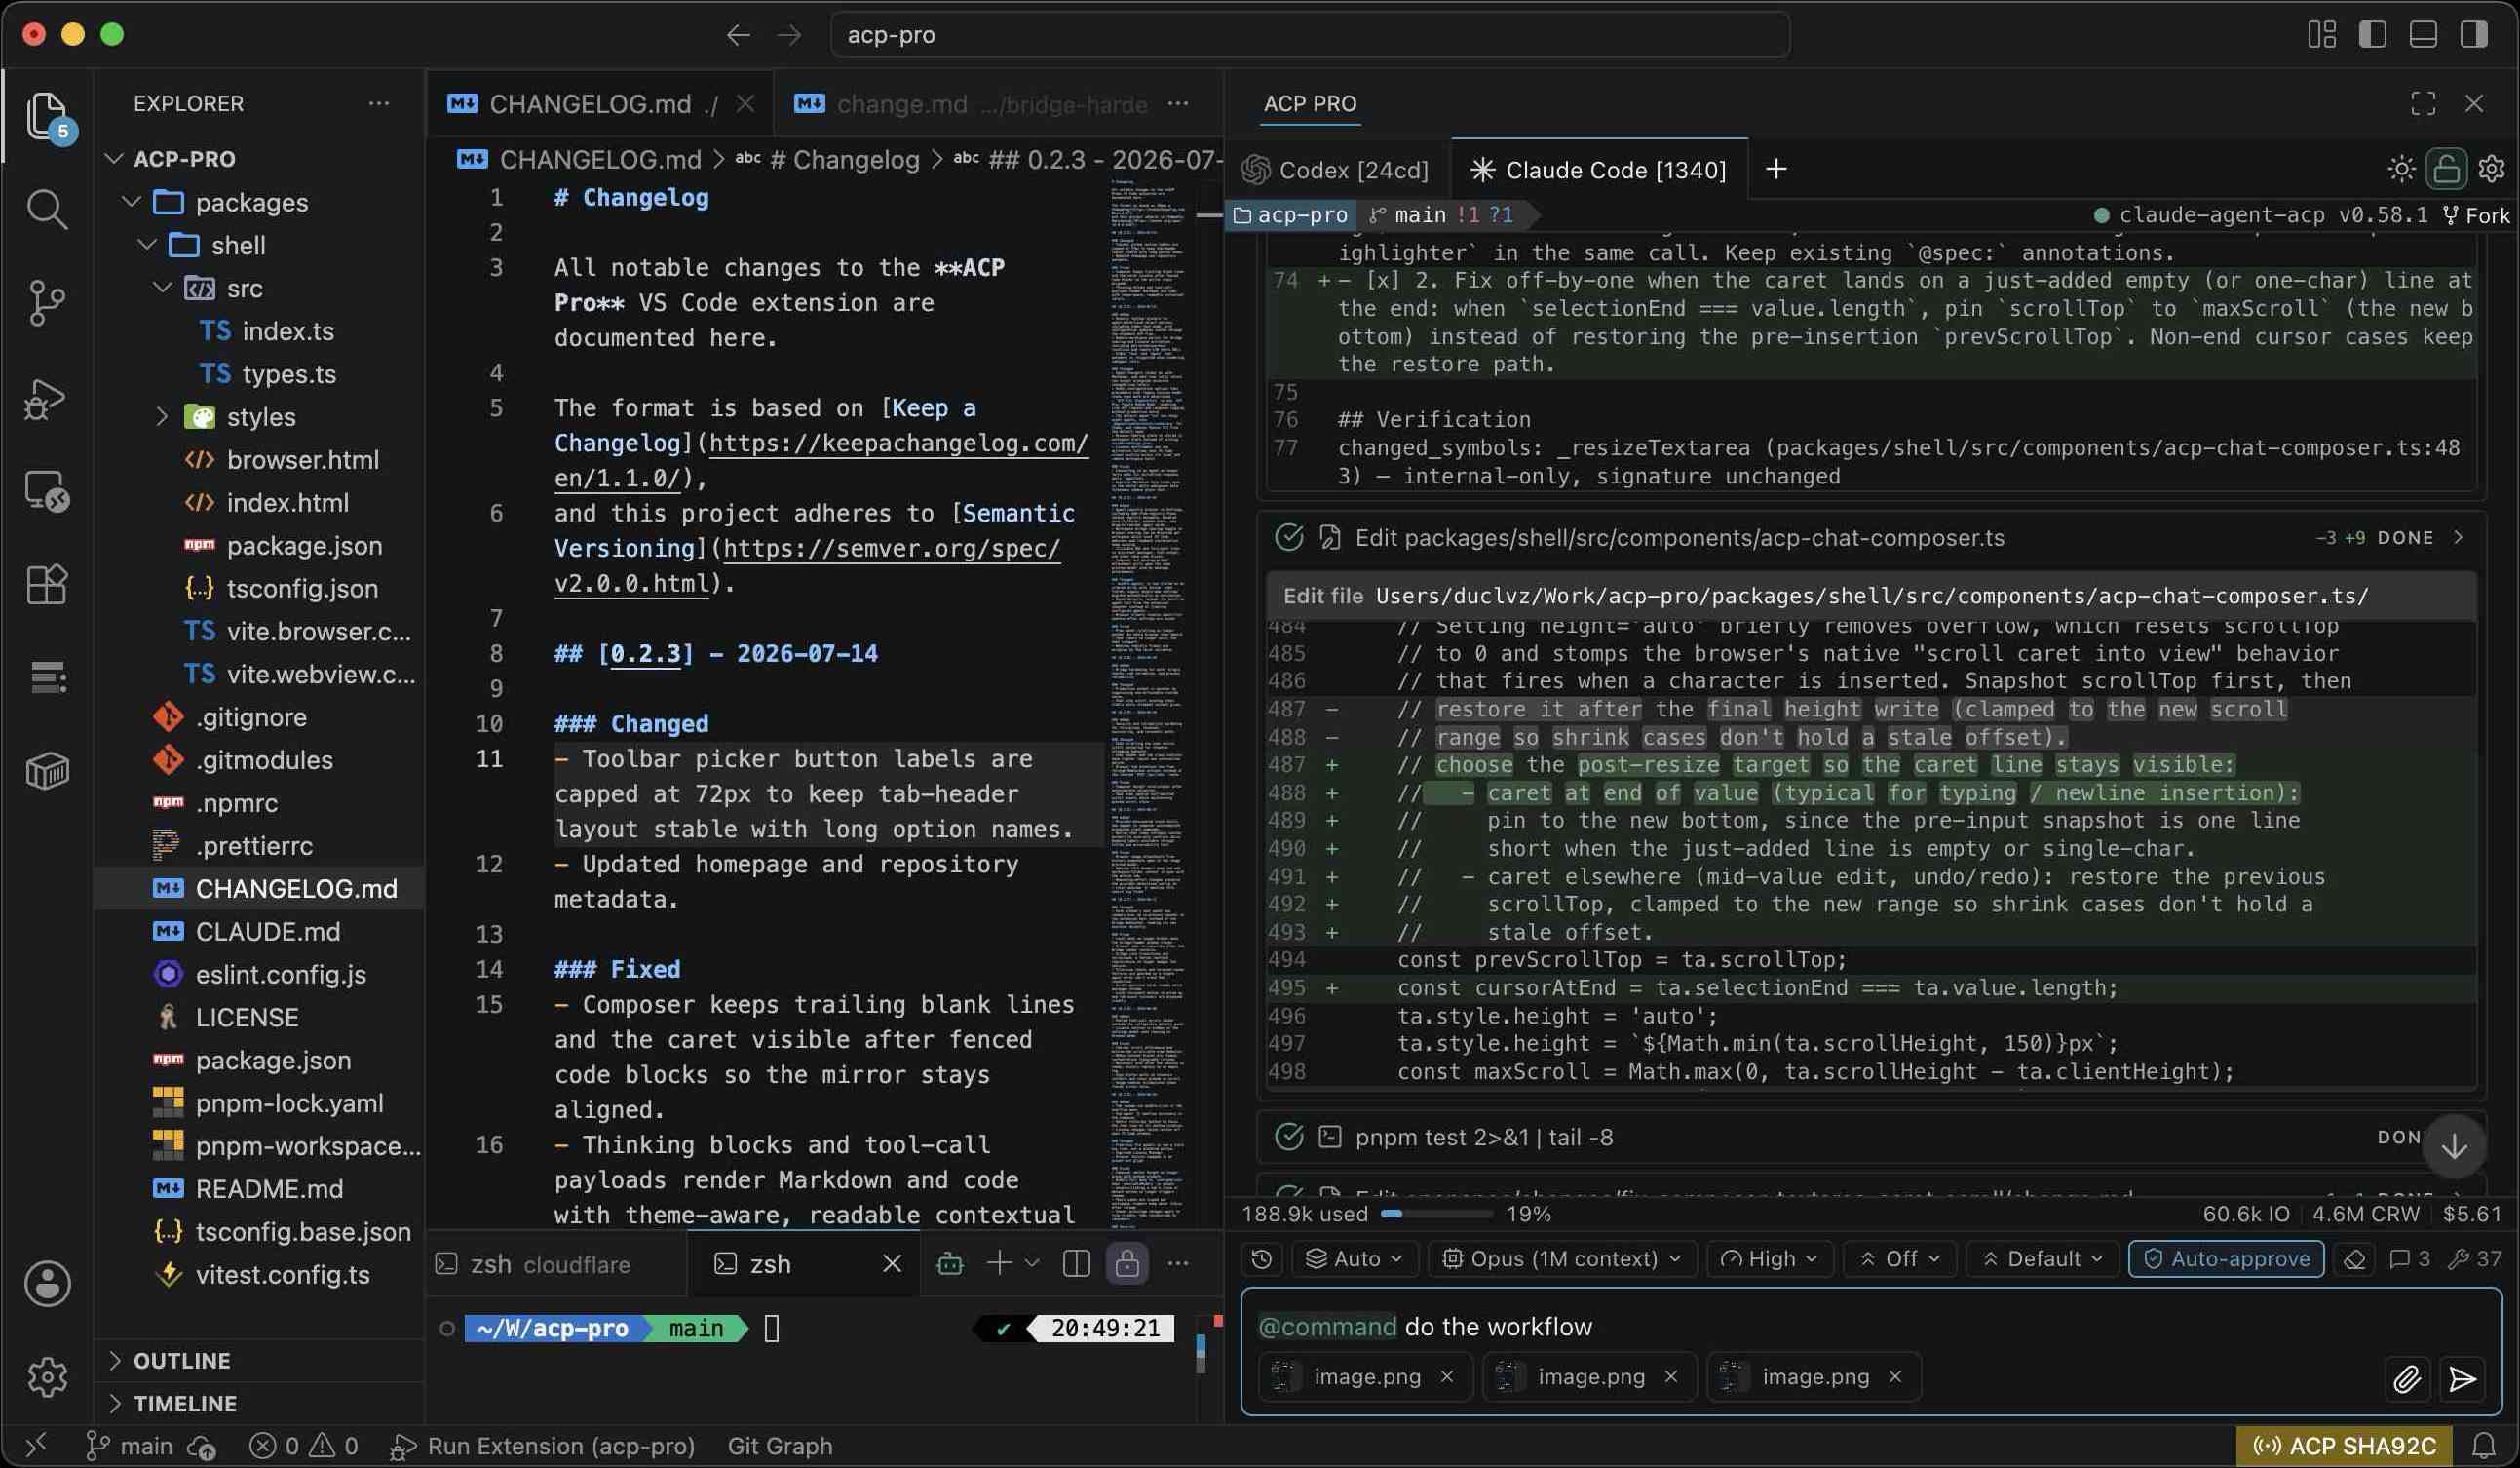Open the Source Control view icon
Viewport: 2520px width, 1468px height.
[x=47, y=302]
